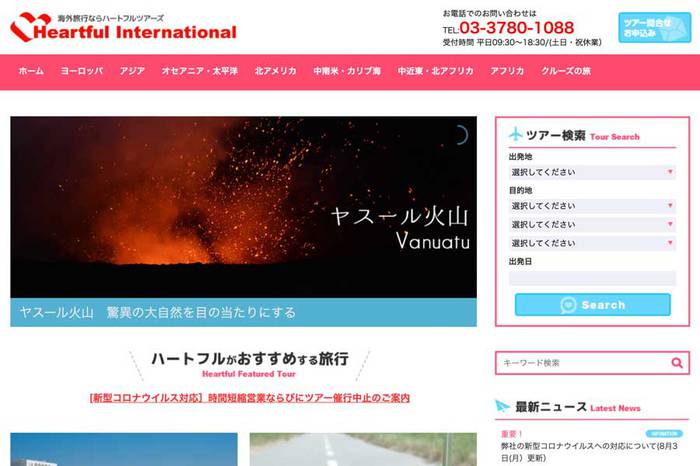The image size is (700, 466).
Task: Open the ホーム menu item
Action: point(31,71)
